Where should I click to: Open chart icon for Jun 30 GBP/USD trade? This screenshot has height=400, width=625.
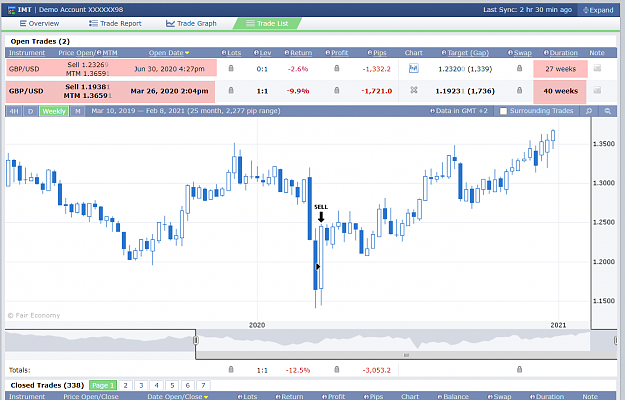click(414, 69)
